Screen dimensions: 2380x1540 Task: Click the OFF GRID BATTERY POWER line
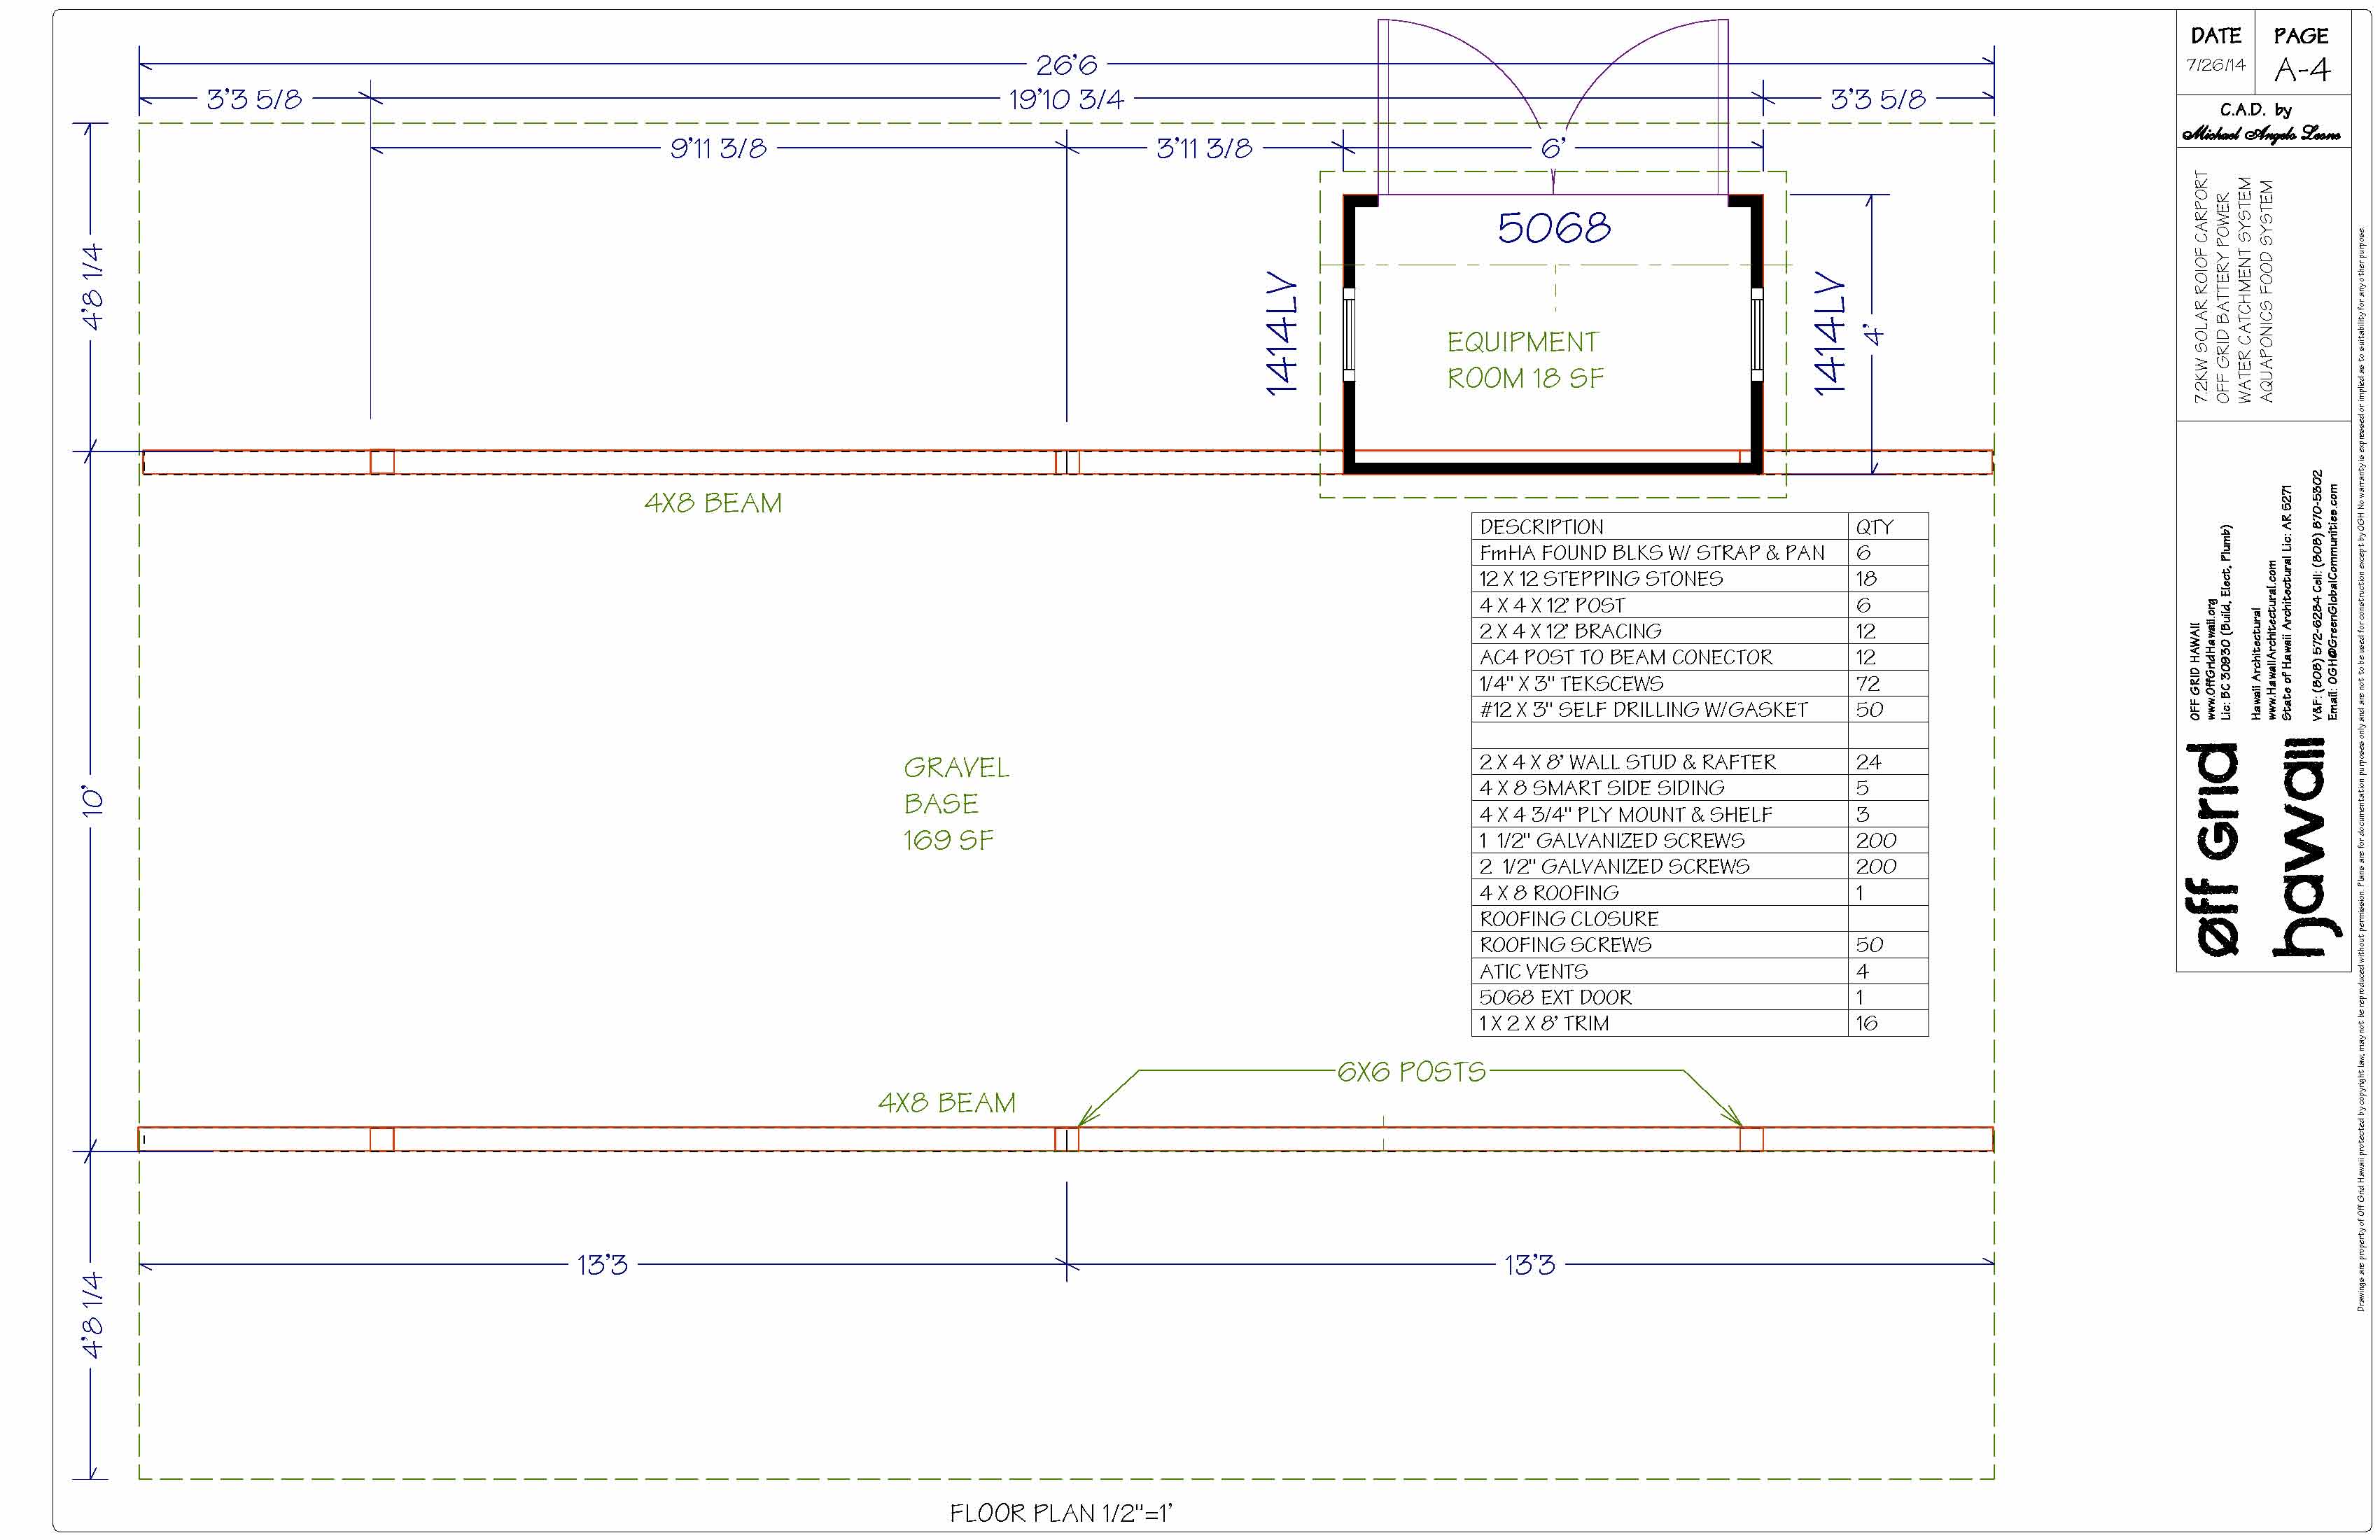click(x=2222, y=299)
